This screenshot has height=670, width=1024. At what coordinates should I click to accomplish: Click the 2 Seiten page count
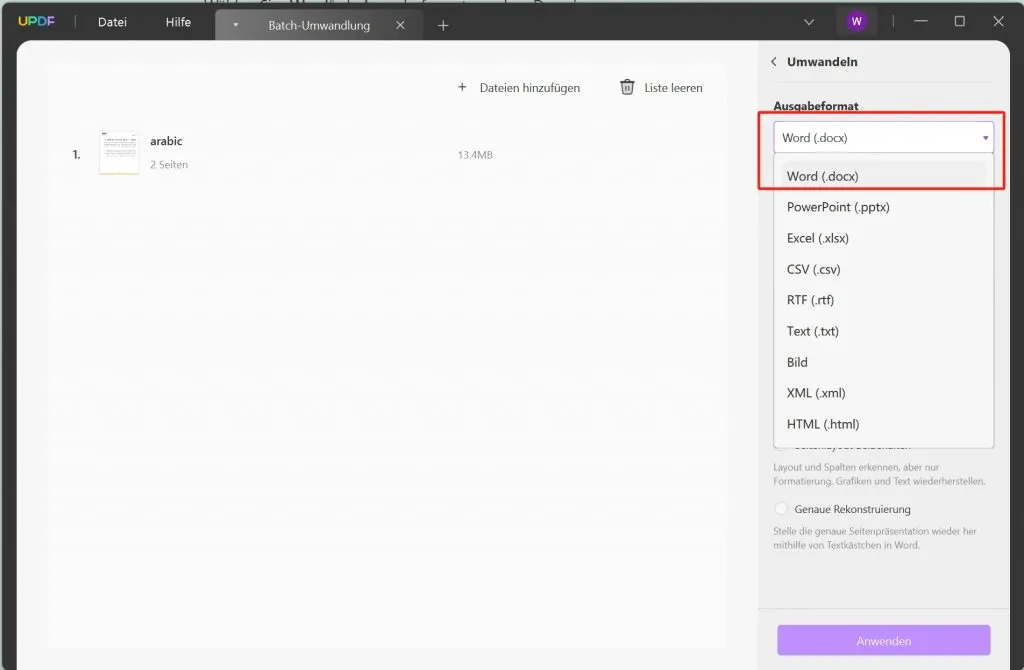tap(168, 165)
